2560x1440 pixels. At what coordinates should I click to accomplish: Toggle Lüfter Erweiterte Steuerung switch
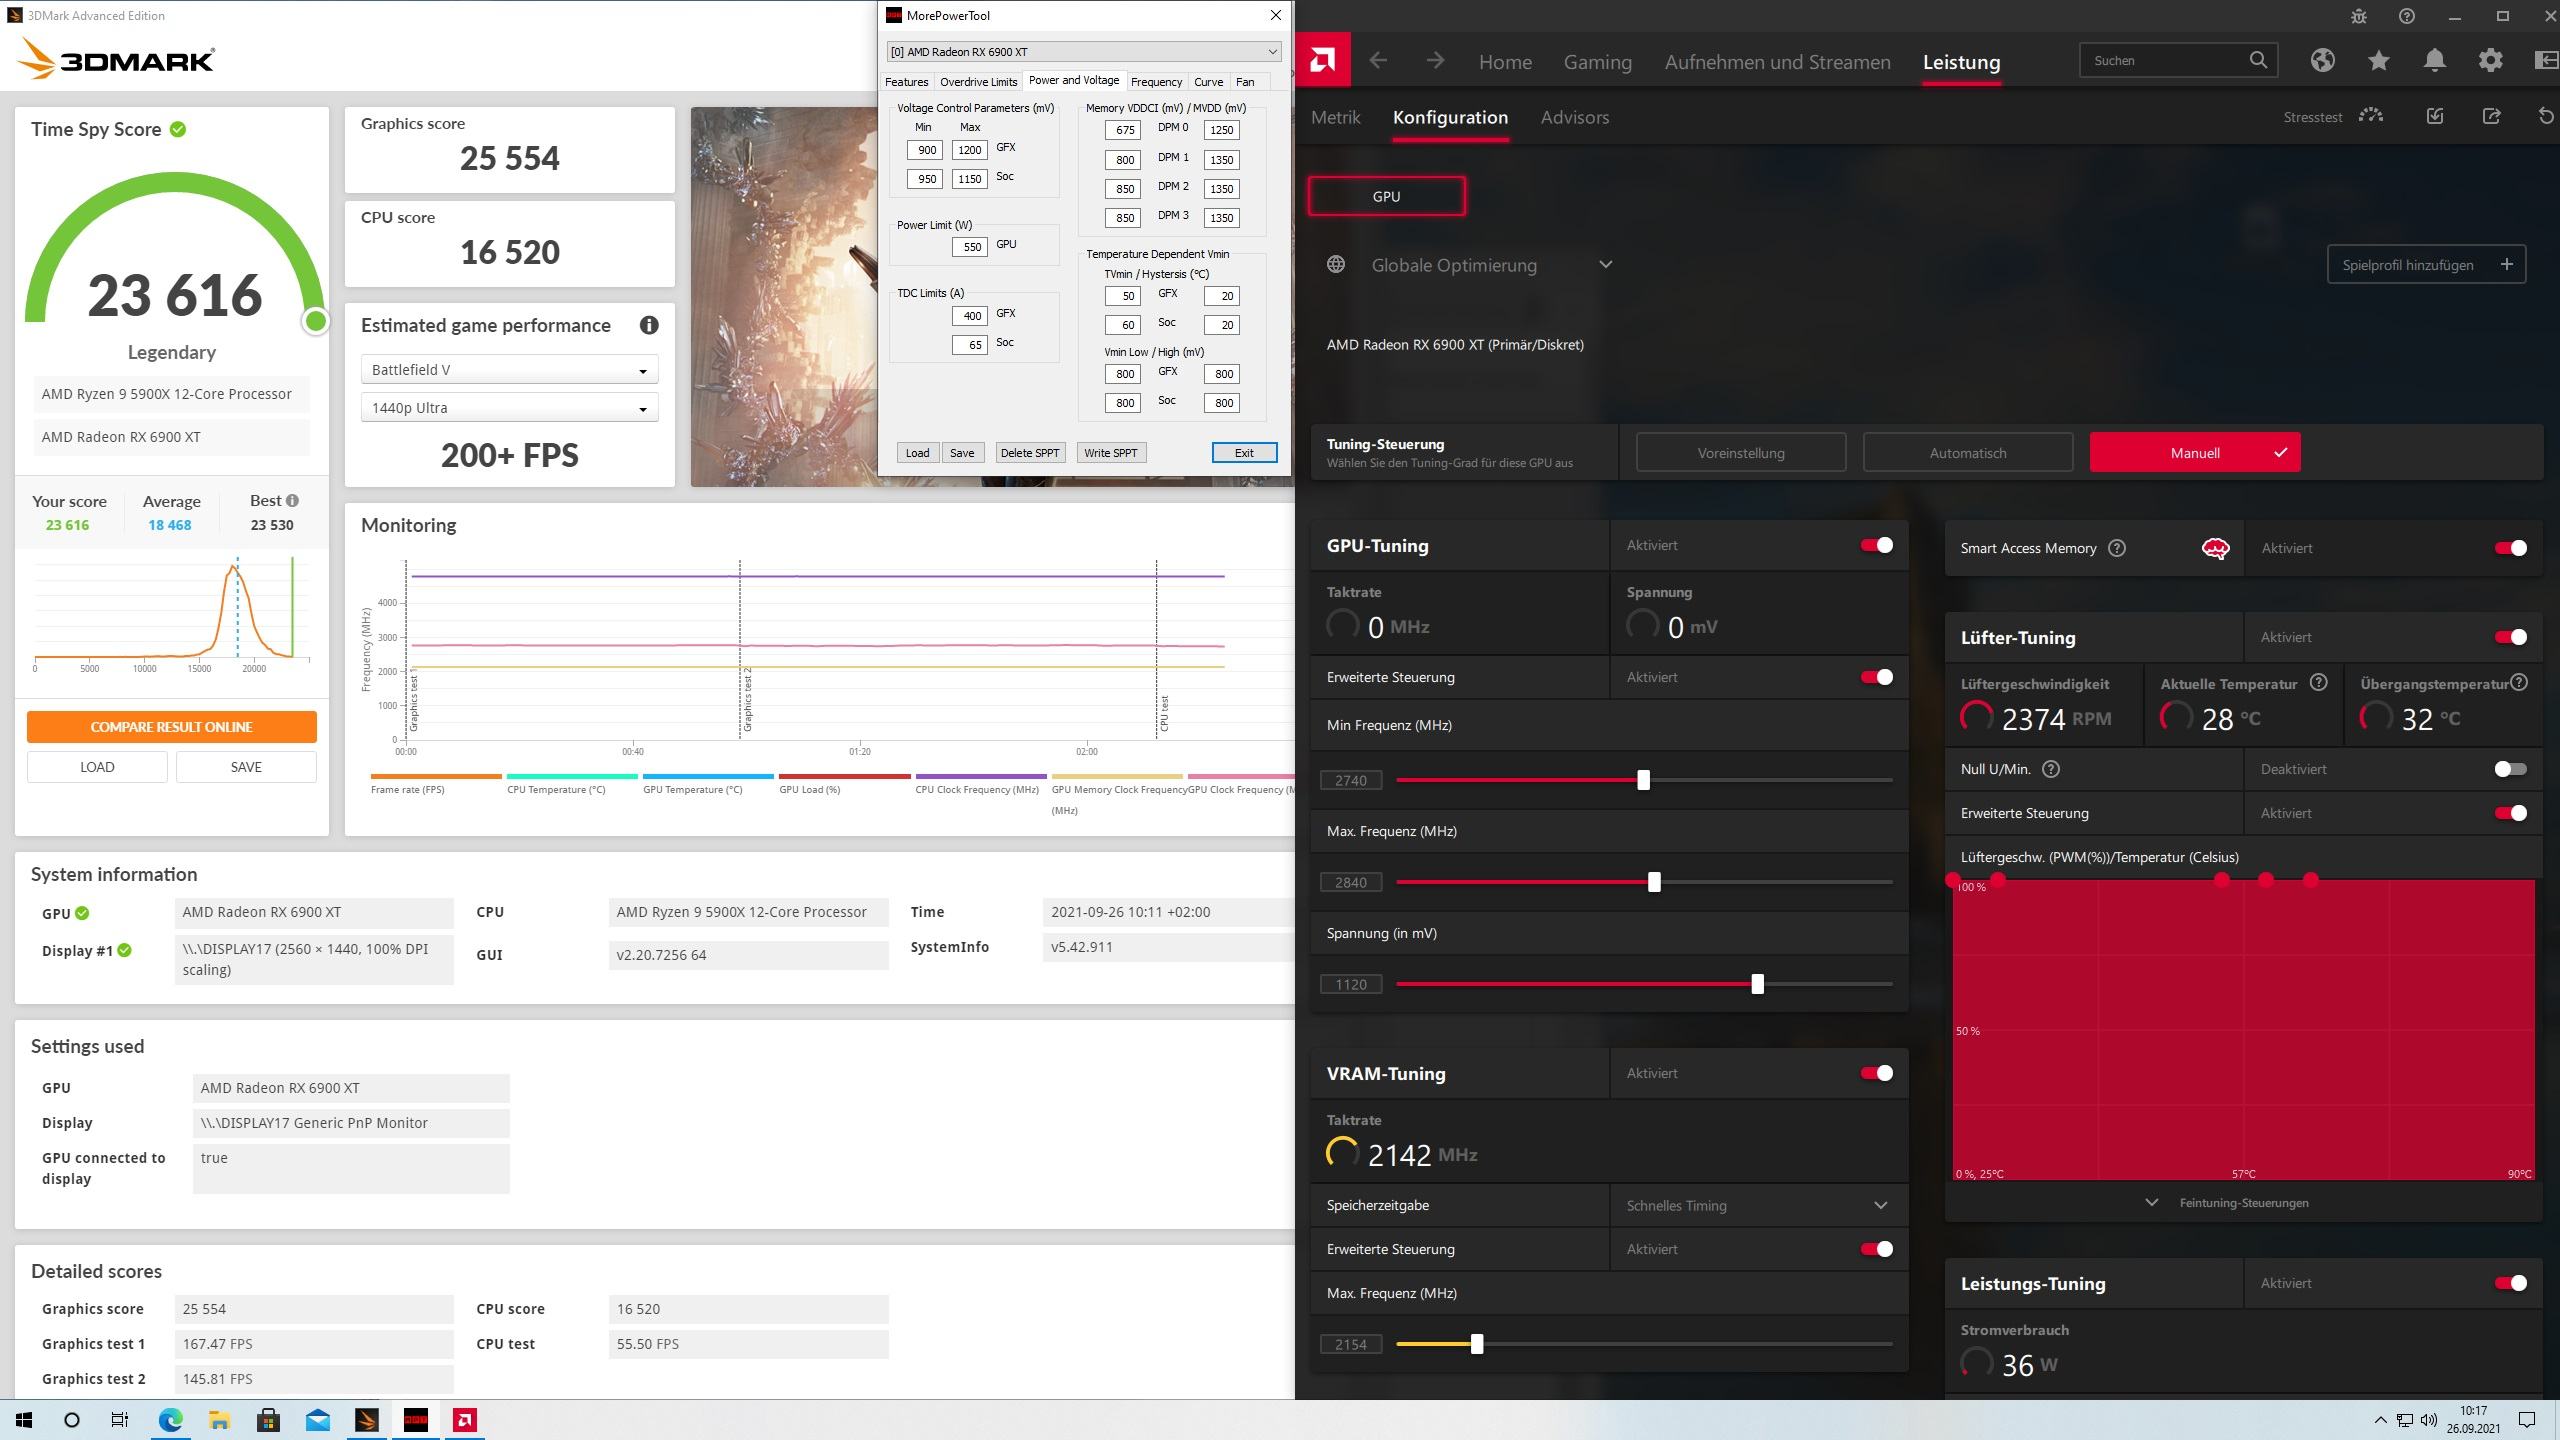[2510, 813]
